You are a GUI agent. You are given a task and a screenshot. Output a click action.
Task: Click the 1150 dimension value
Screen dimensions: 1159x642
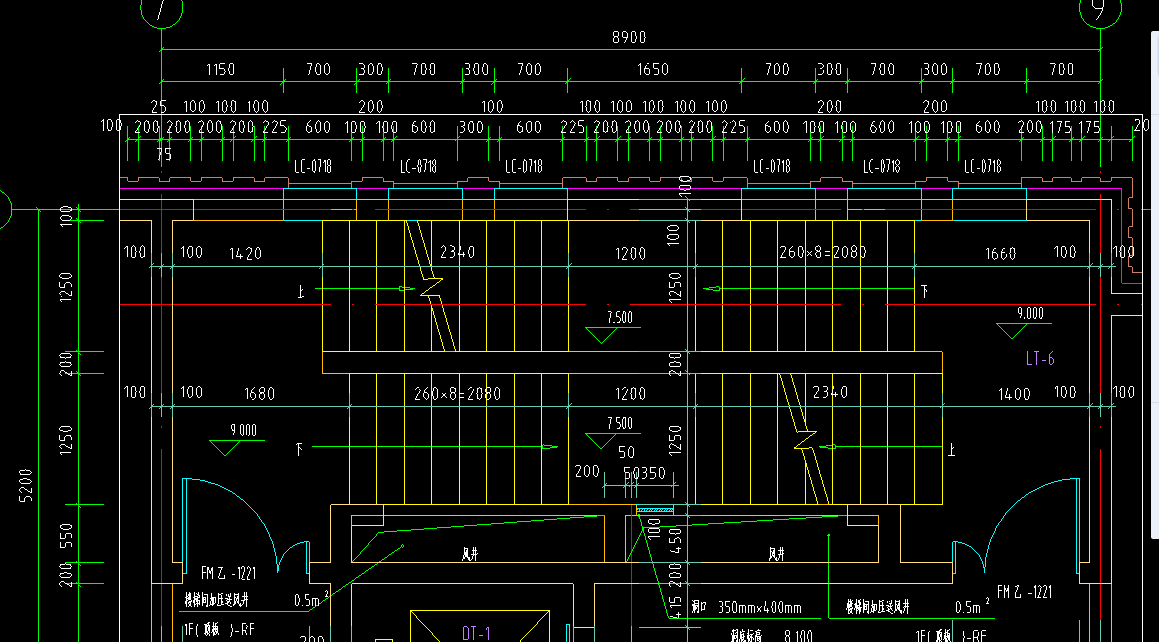point(220,69)
